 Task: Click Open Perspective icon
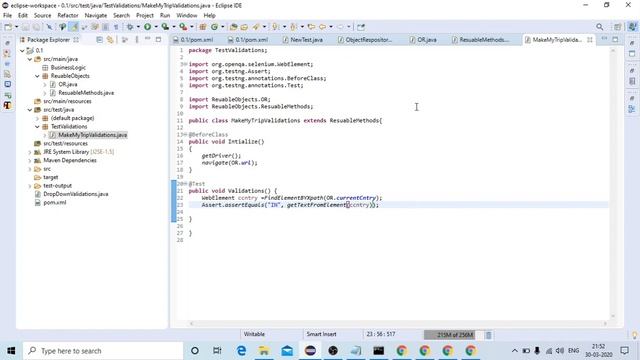click(618, 27)
